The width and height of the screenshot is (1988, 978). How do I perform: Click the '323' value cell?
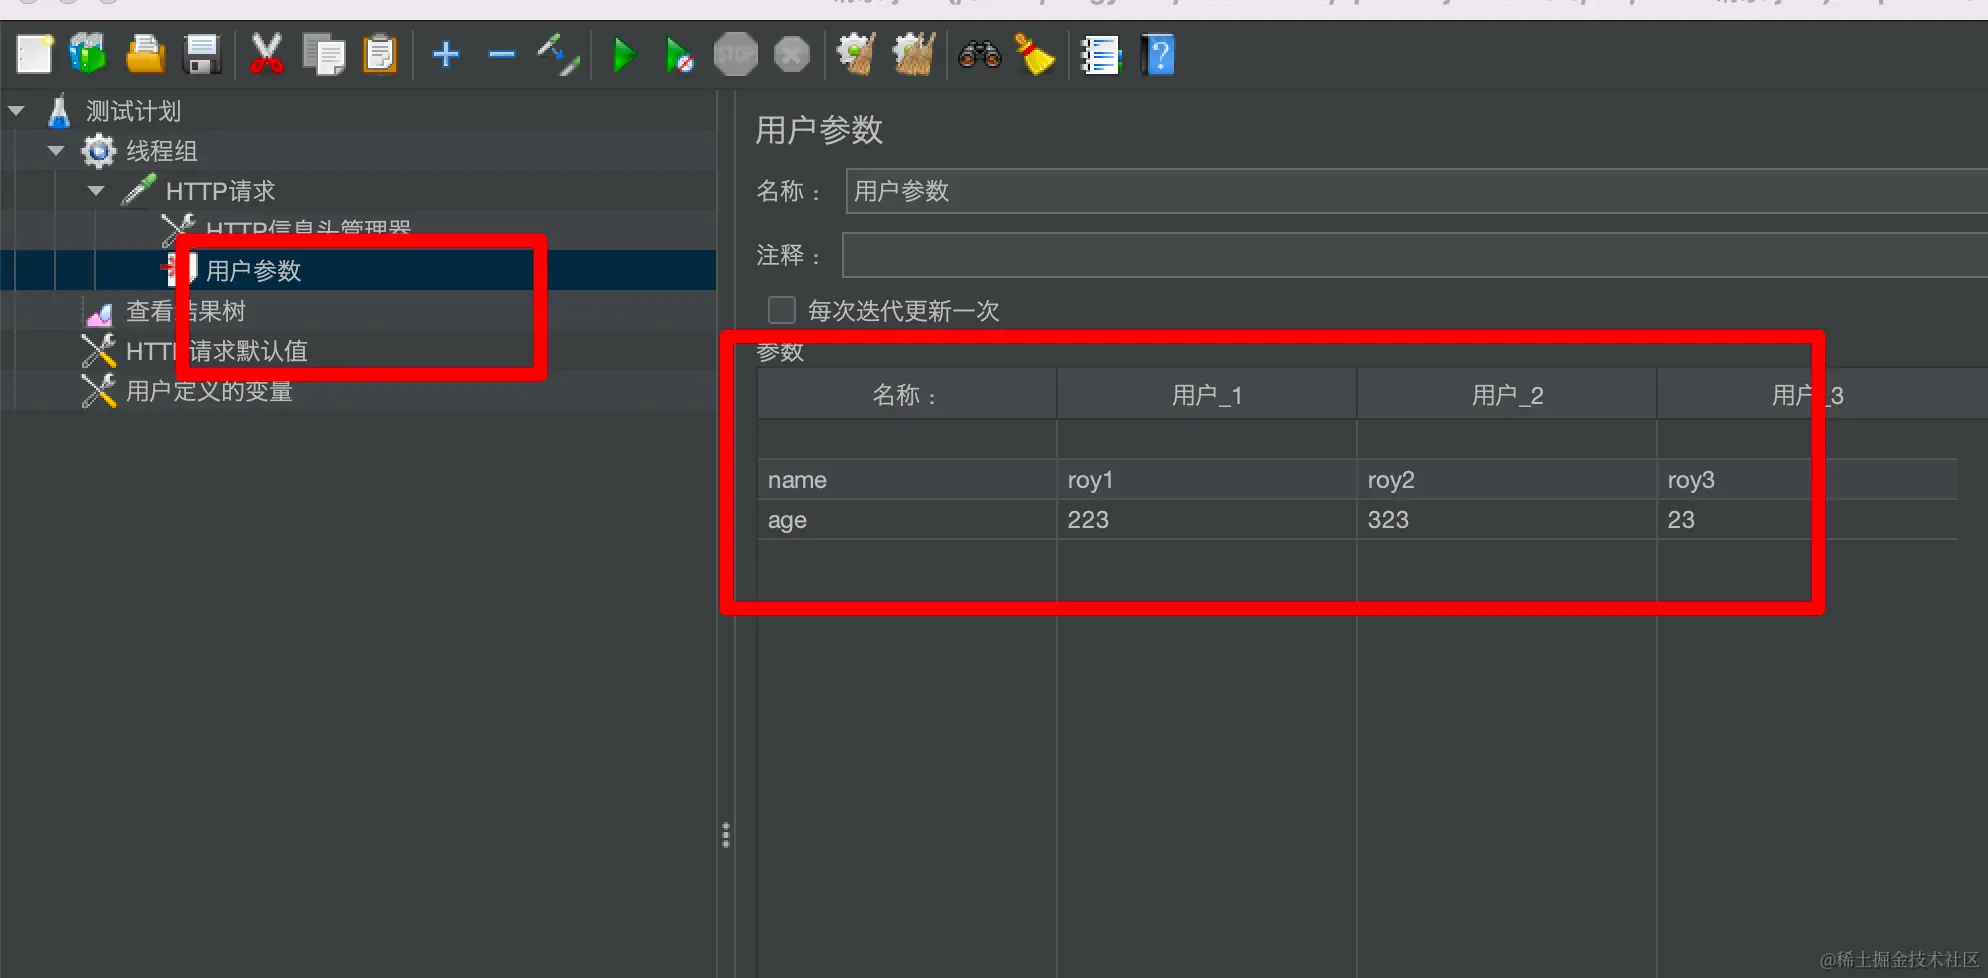[1507, 520]
